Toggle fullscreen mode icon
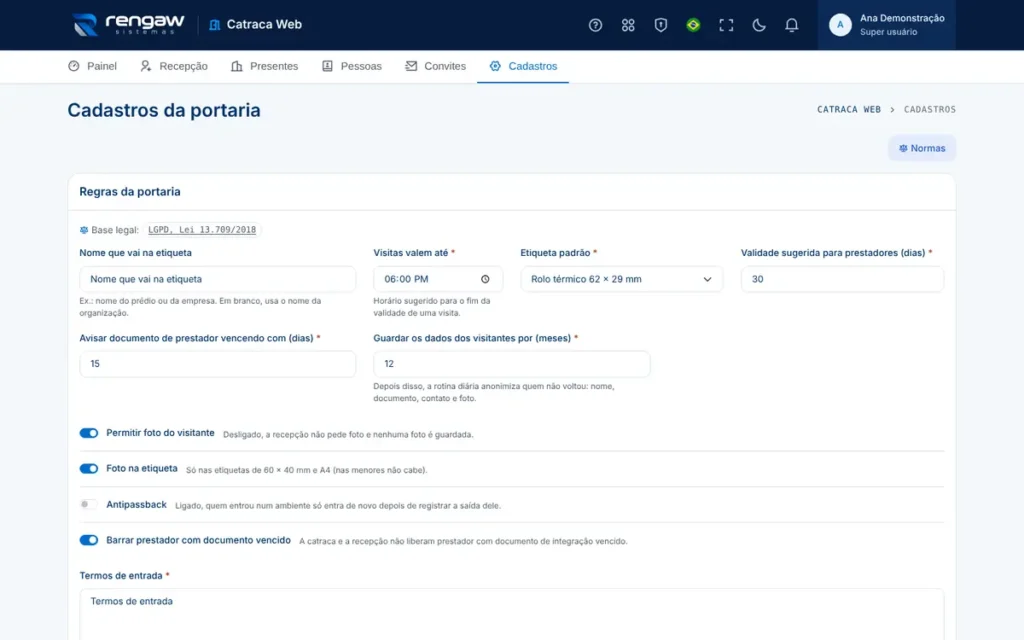The width and height of the screenshot is (1024, 640). point(726,25)
